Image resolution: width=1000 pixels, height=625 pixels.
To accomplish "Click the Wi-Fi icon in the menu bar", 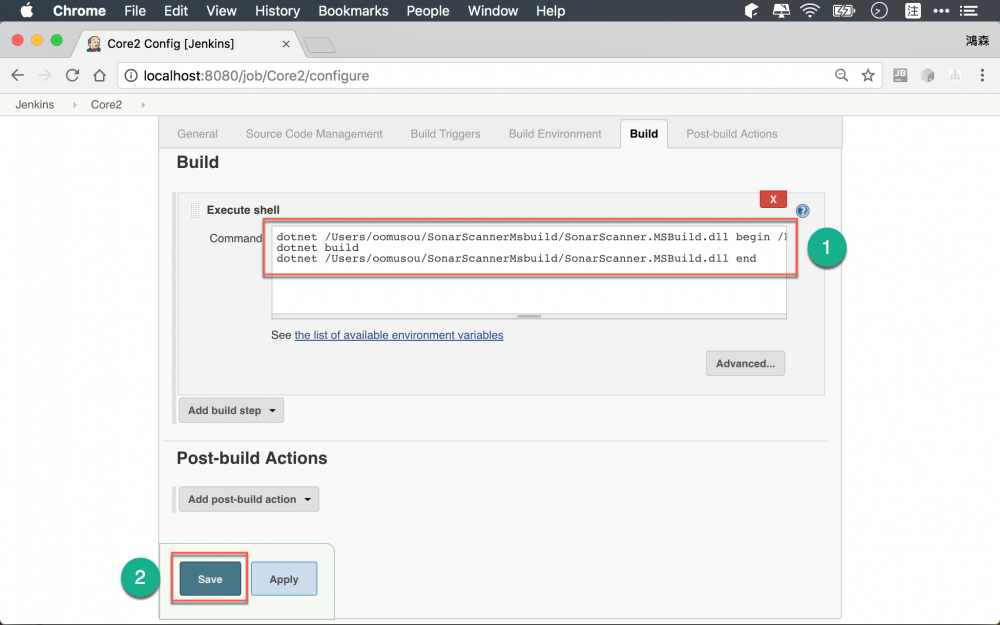I will click(x=808, y=11).
